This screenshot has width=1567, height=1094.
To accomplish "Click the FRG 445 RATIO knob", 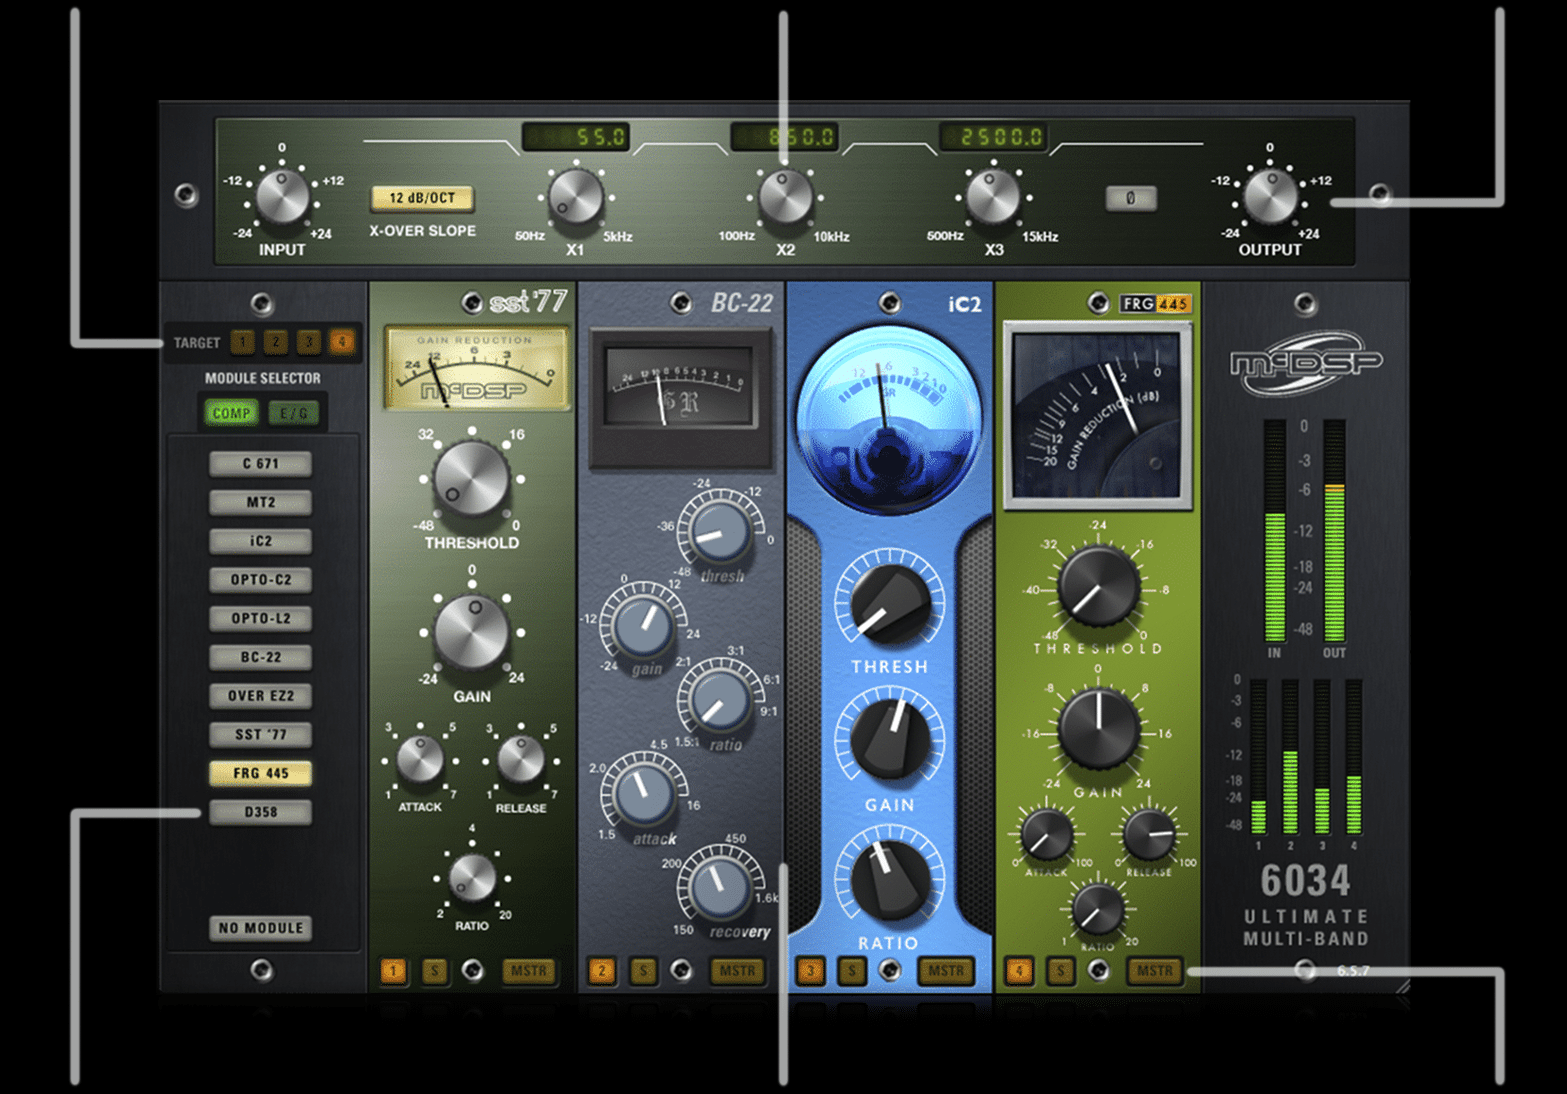I will (x=1098, y=910).
